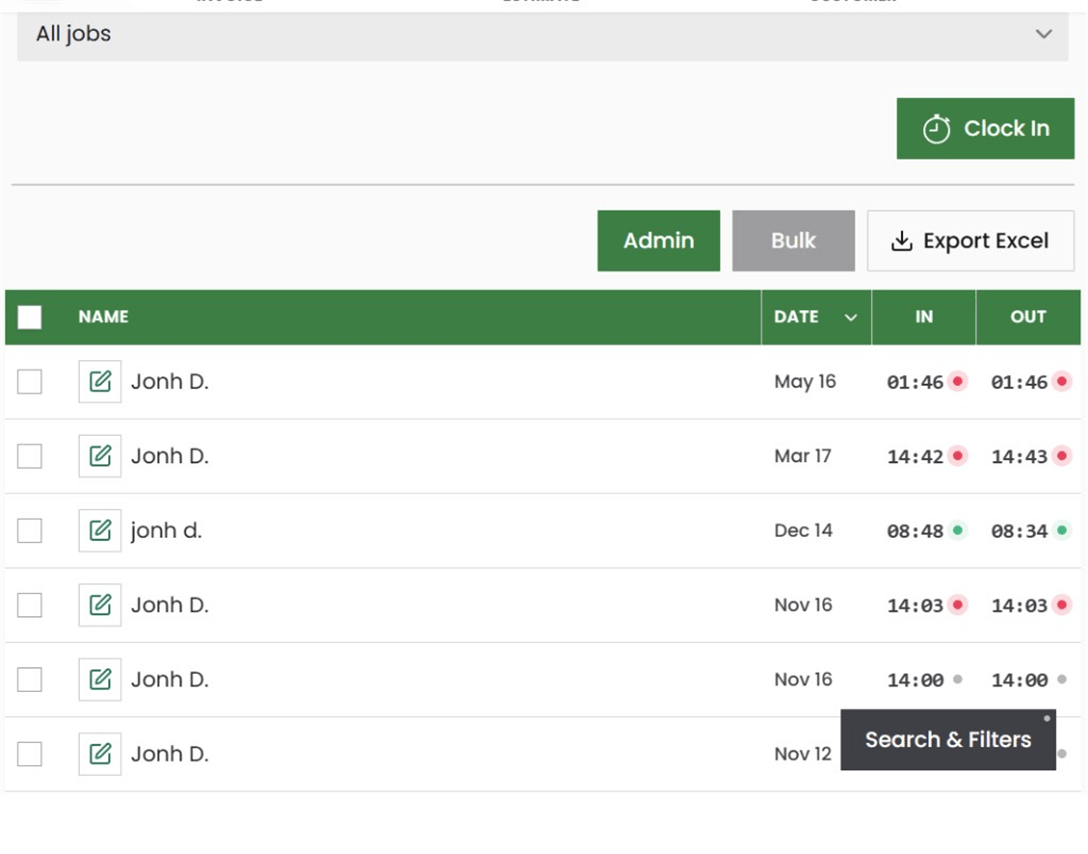Viewport: 1088px width, 854px height.
Task: Select the Nov 12 entry checkbox
Action: [30, 754]
